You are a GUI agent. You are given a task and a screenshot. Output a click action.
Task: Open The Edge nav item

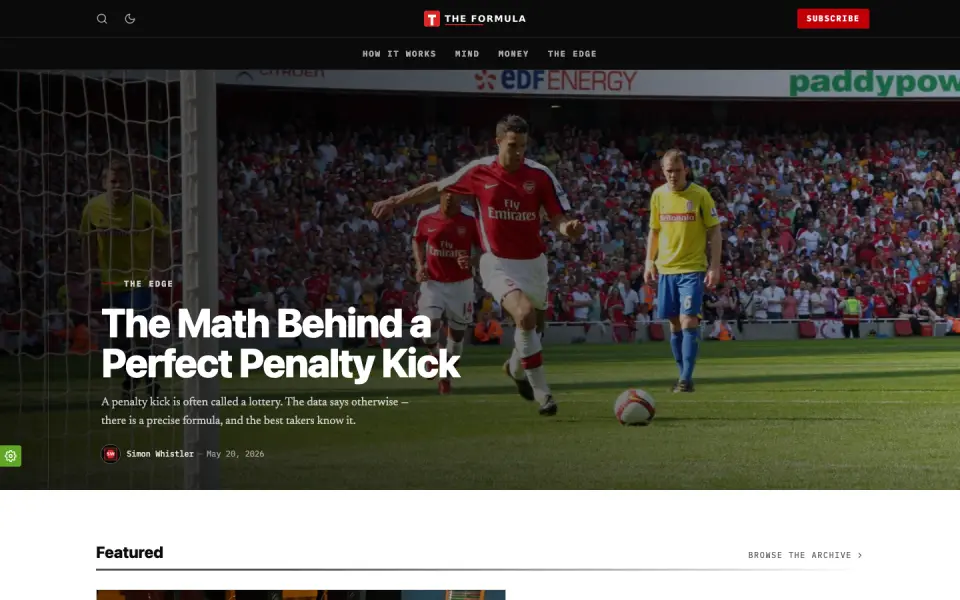(572, 54)
